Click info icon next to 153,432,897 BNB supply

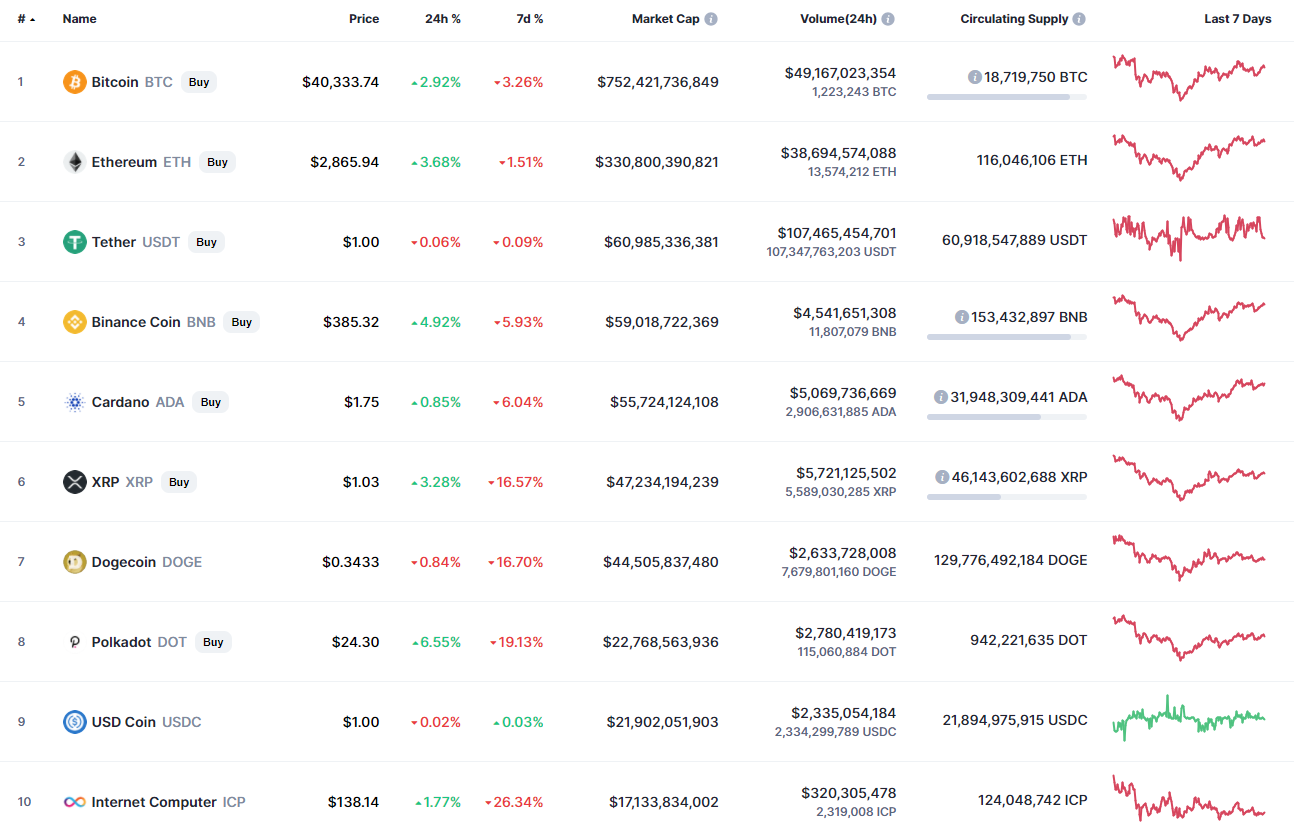pyautogui.click(x=962, y=317)
